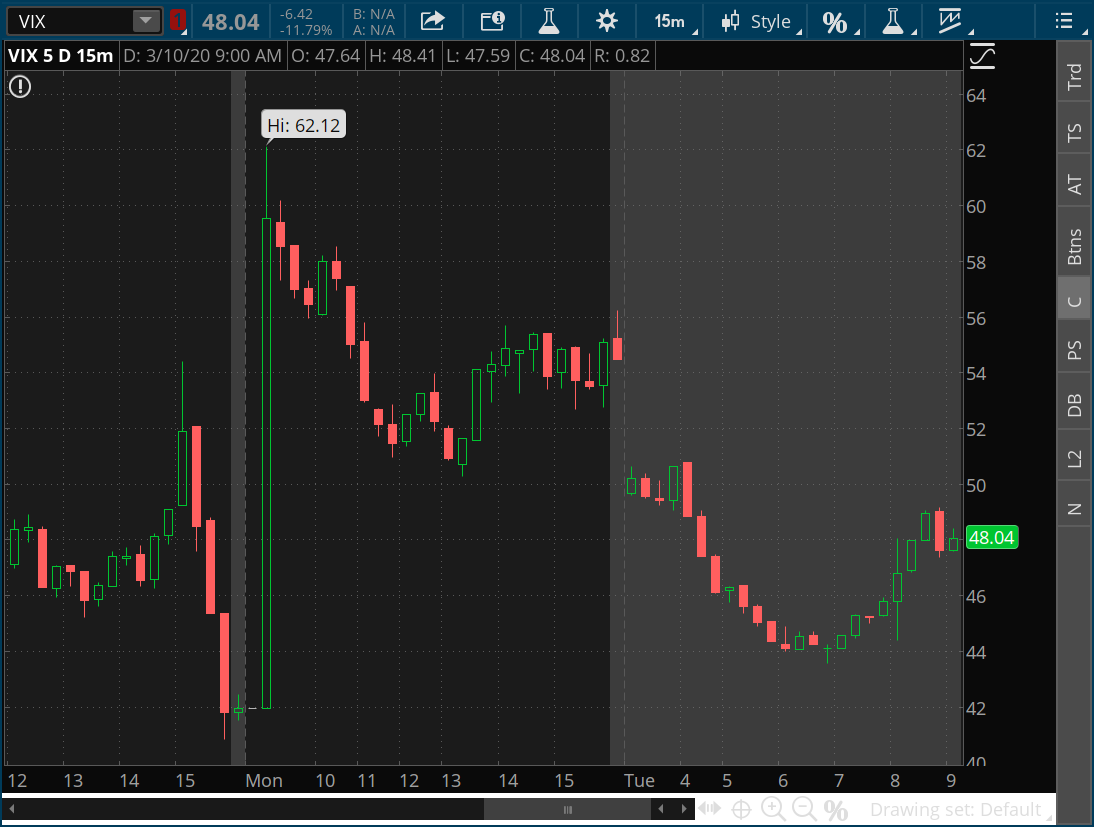Viewport: 1094px width, 827px height.
Task: Click the 48.04 current price label on axis
Action: (x=991, y=538)
